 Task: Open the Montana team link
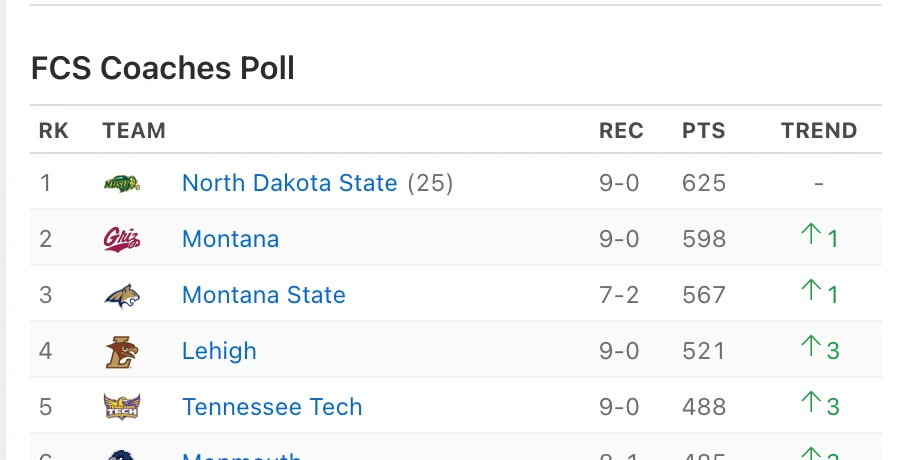230,239
